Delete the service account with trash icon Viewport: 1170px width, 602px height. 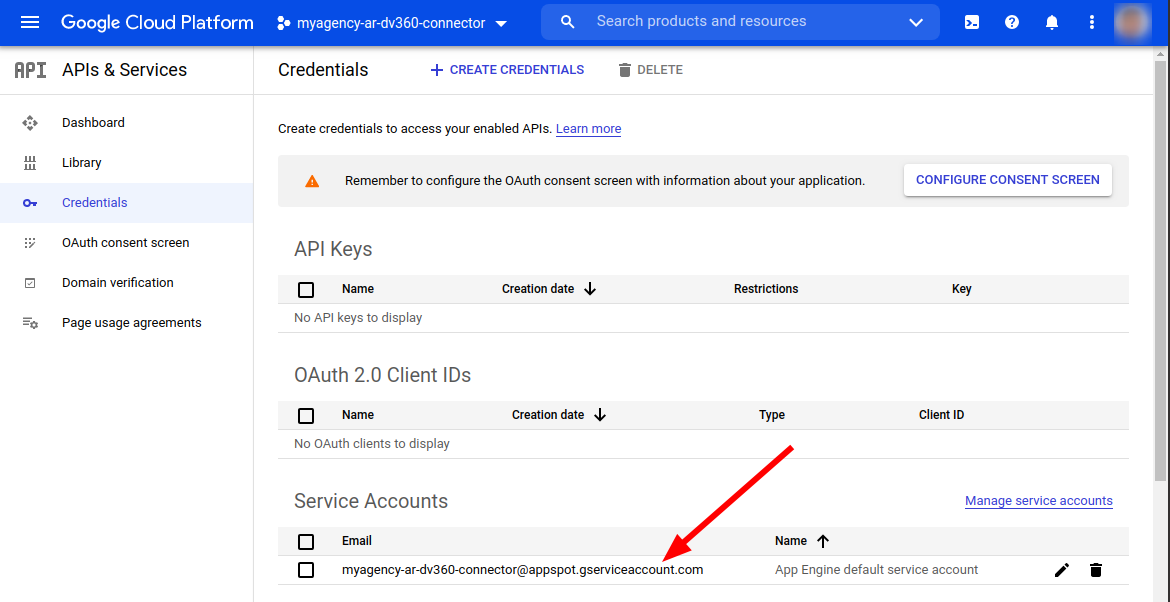[1095, 570]
